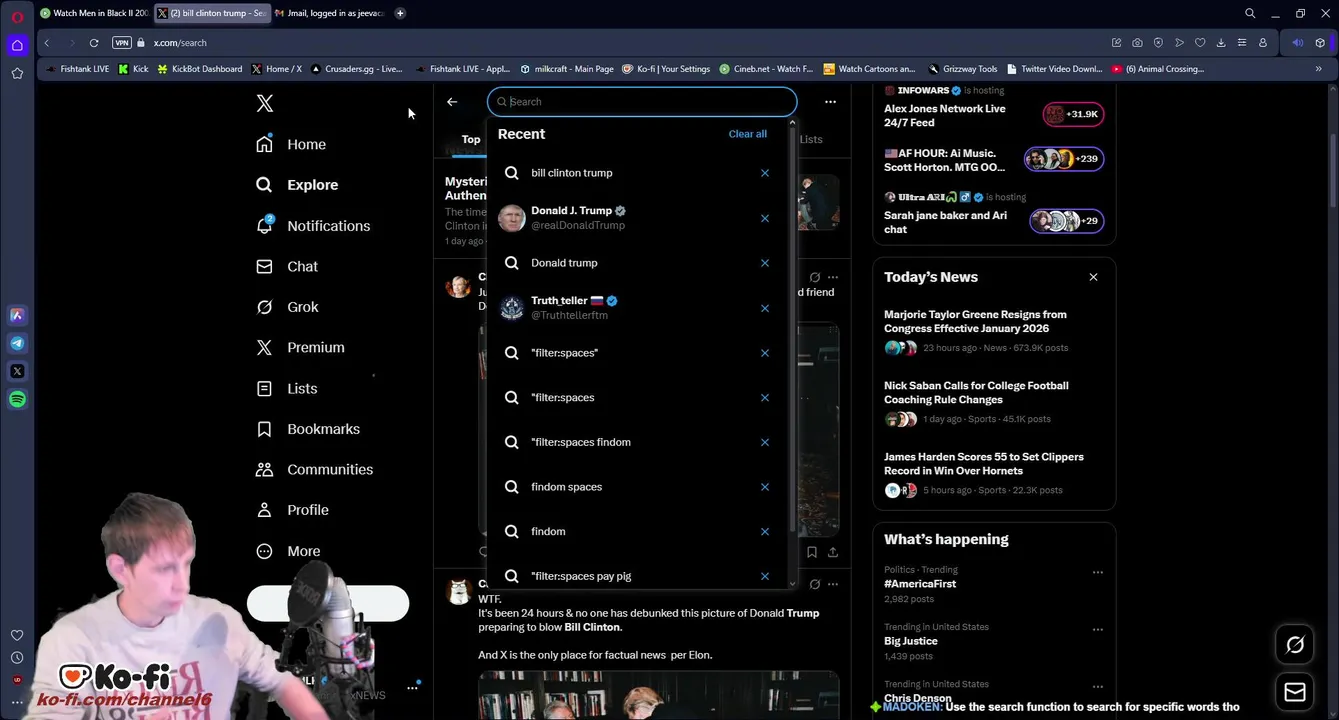Open Big Justice trending topic

tap(911, 641)
